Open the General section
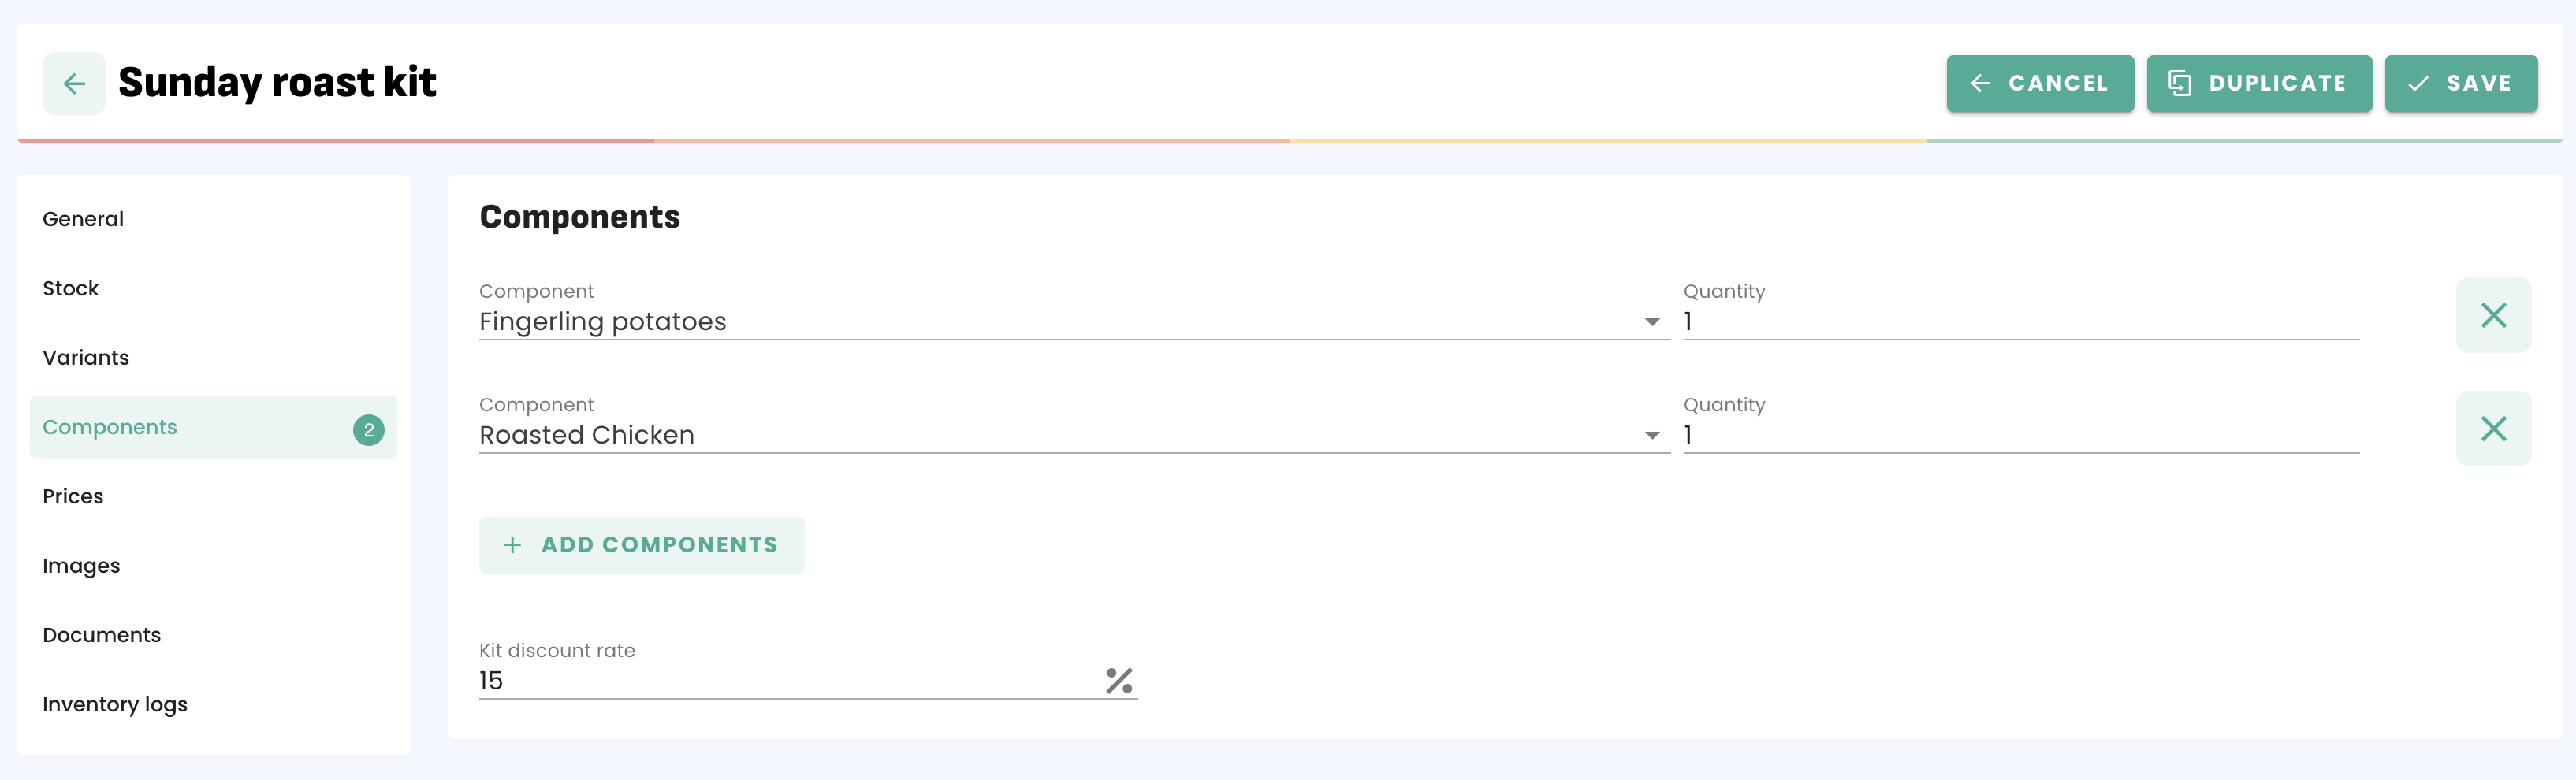 point(83,219)
